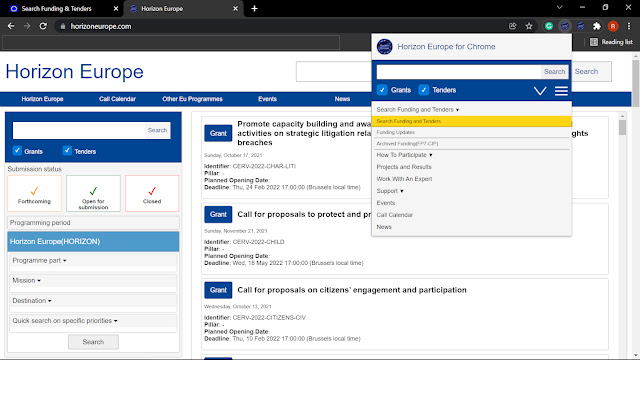Click the active Horizon Europe extension icon

point(565,26)
